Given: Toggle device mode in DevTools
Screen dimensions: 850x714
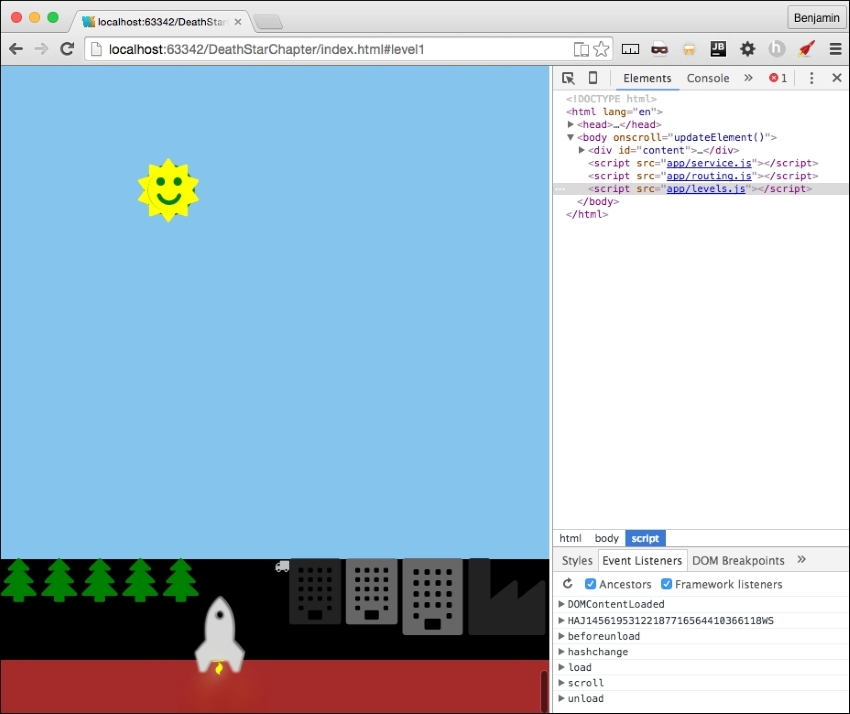Looking at the screenshot, I should tap(593, 77).
